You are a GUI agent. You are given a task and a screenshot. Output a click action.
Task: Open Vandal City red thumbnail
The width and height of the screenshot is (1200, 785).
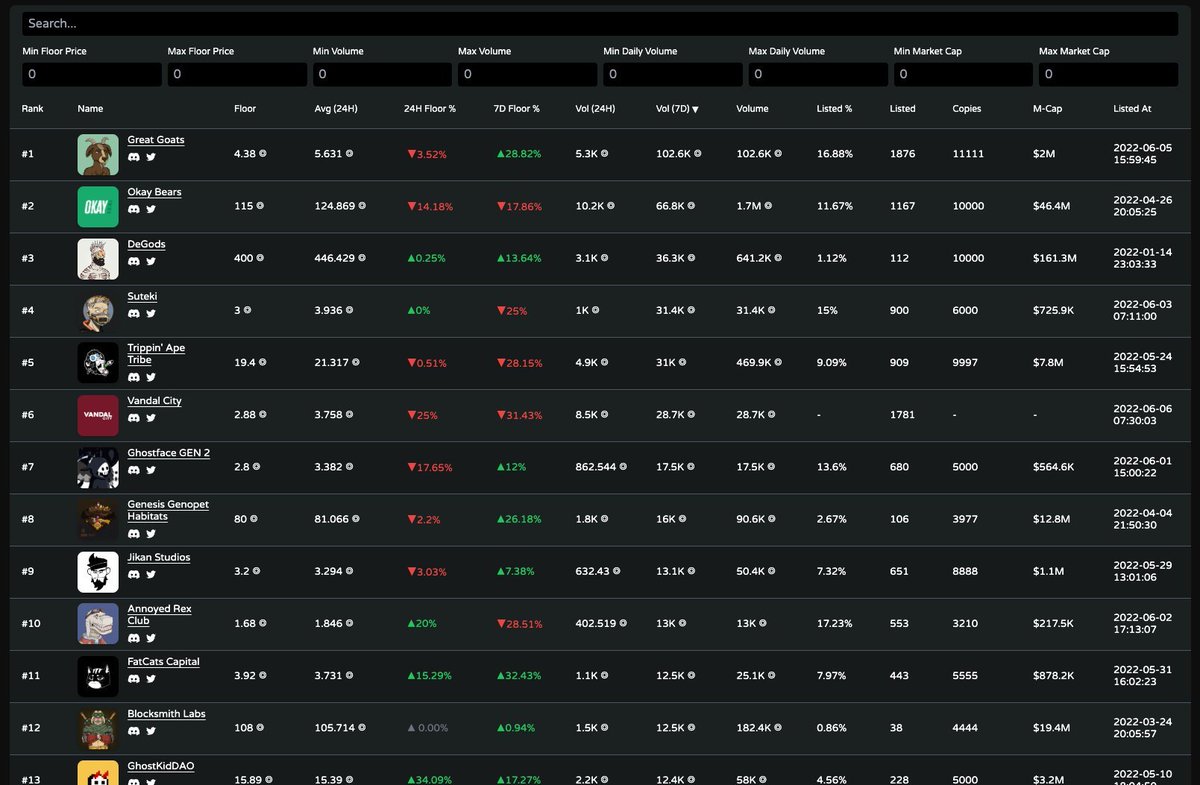click(x=98, y=415)
